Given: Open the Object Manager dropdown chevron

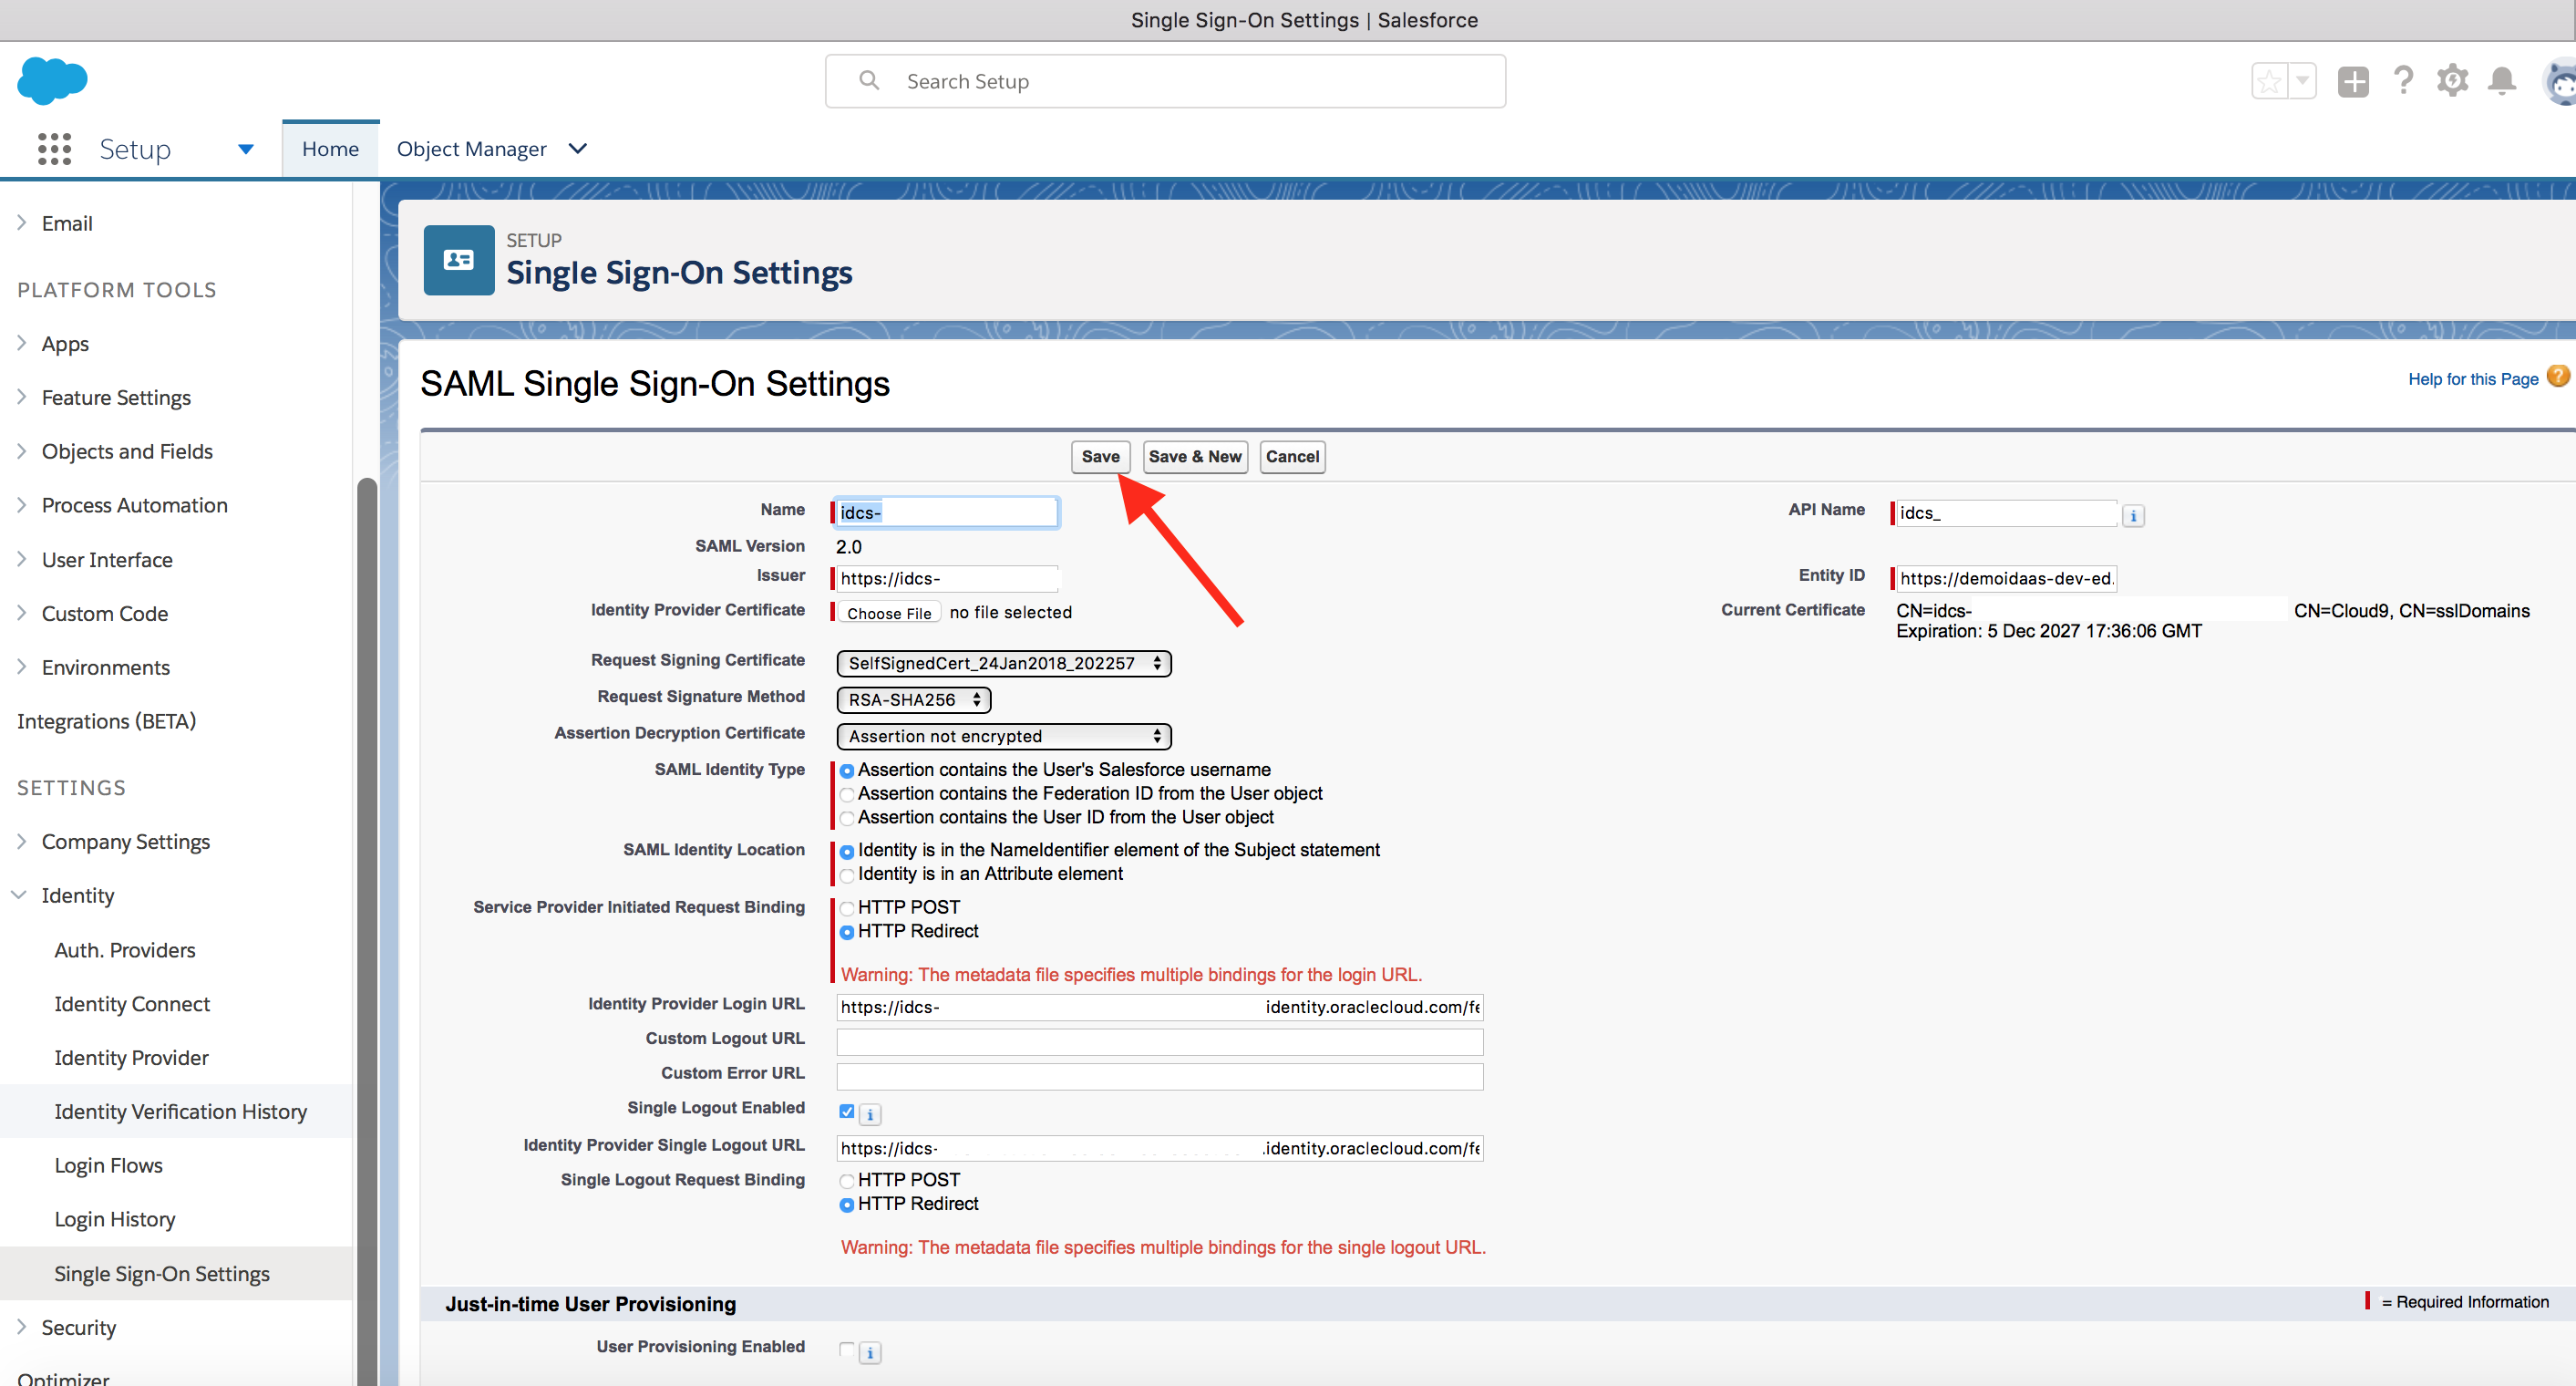Looking at the screenshot, I should point(577,149).
